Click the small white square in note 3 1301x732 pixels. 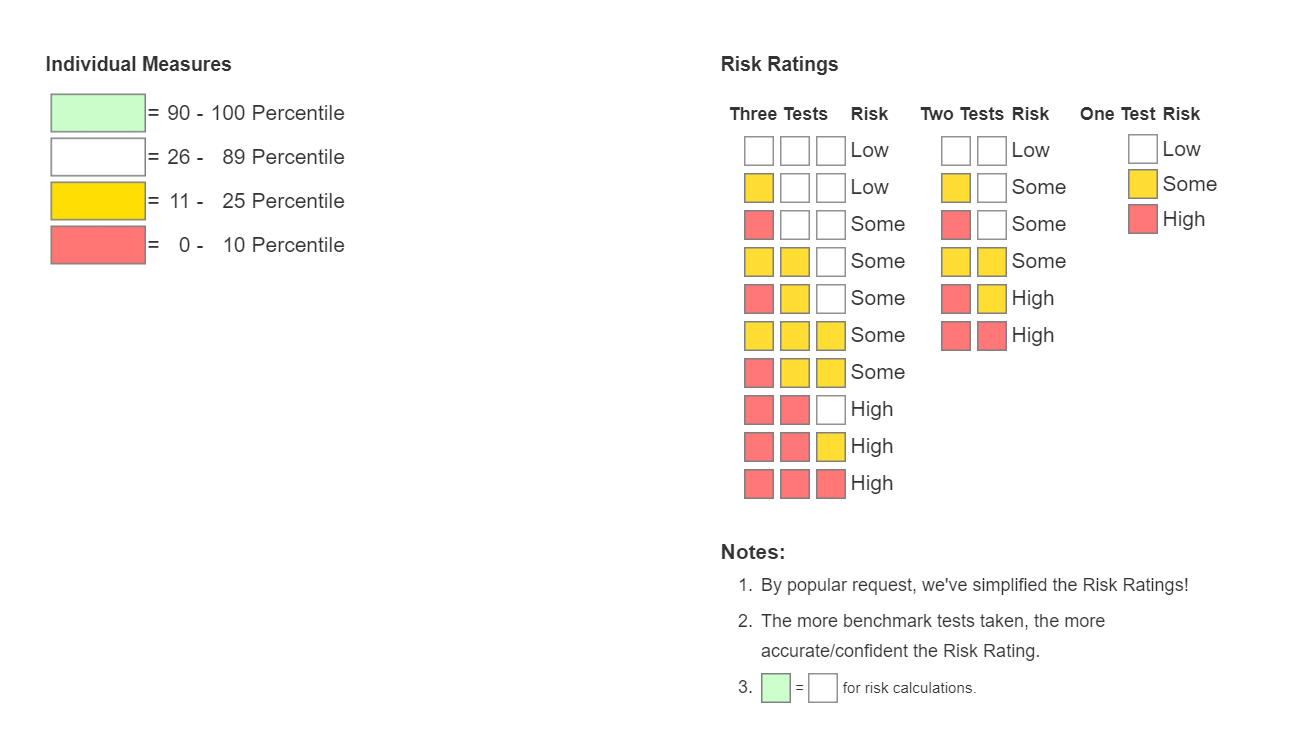[822, 688]
